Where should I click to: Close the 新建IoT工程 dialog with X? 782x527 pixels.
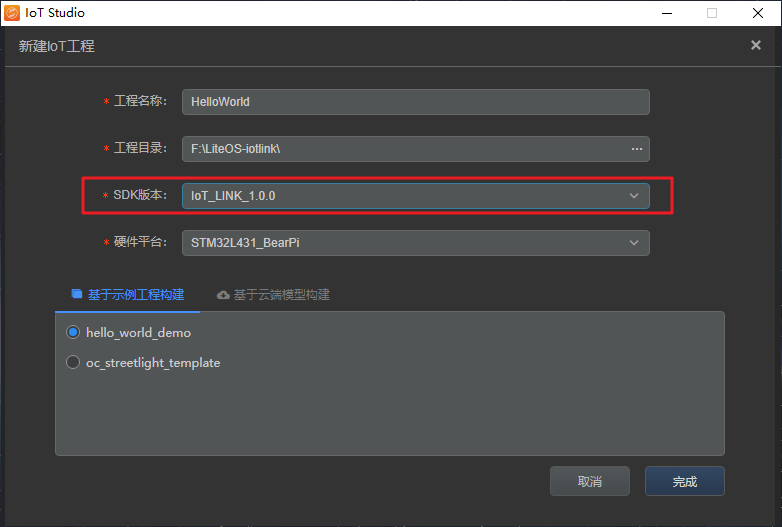coord(756,45)
